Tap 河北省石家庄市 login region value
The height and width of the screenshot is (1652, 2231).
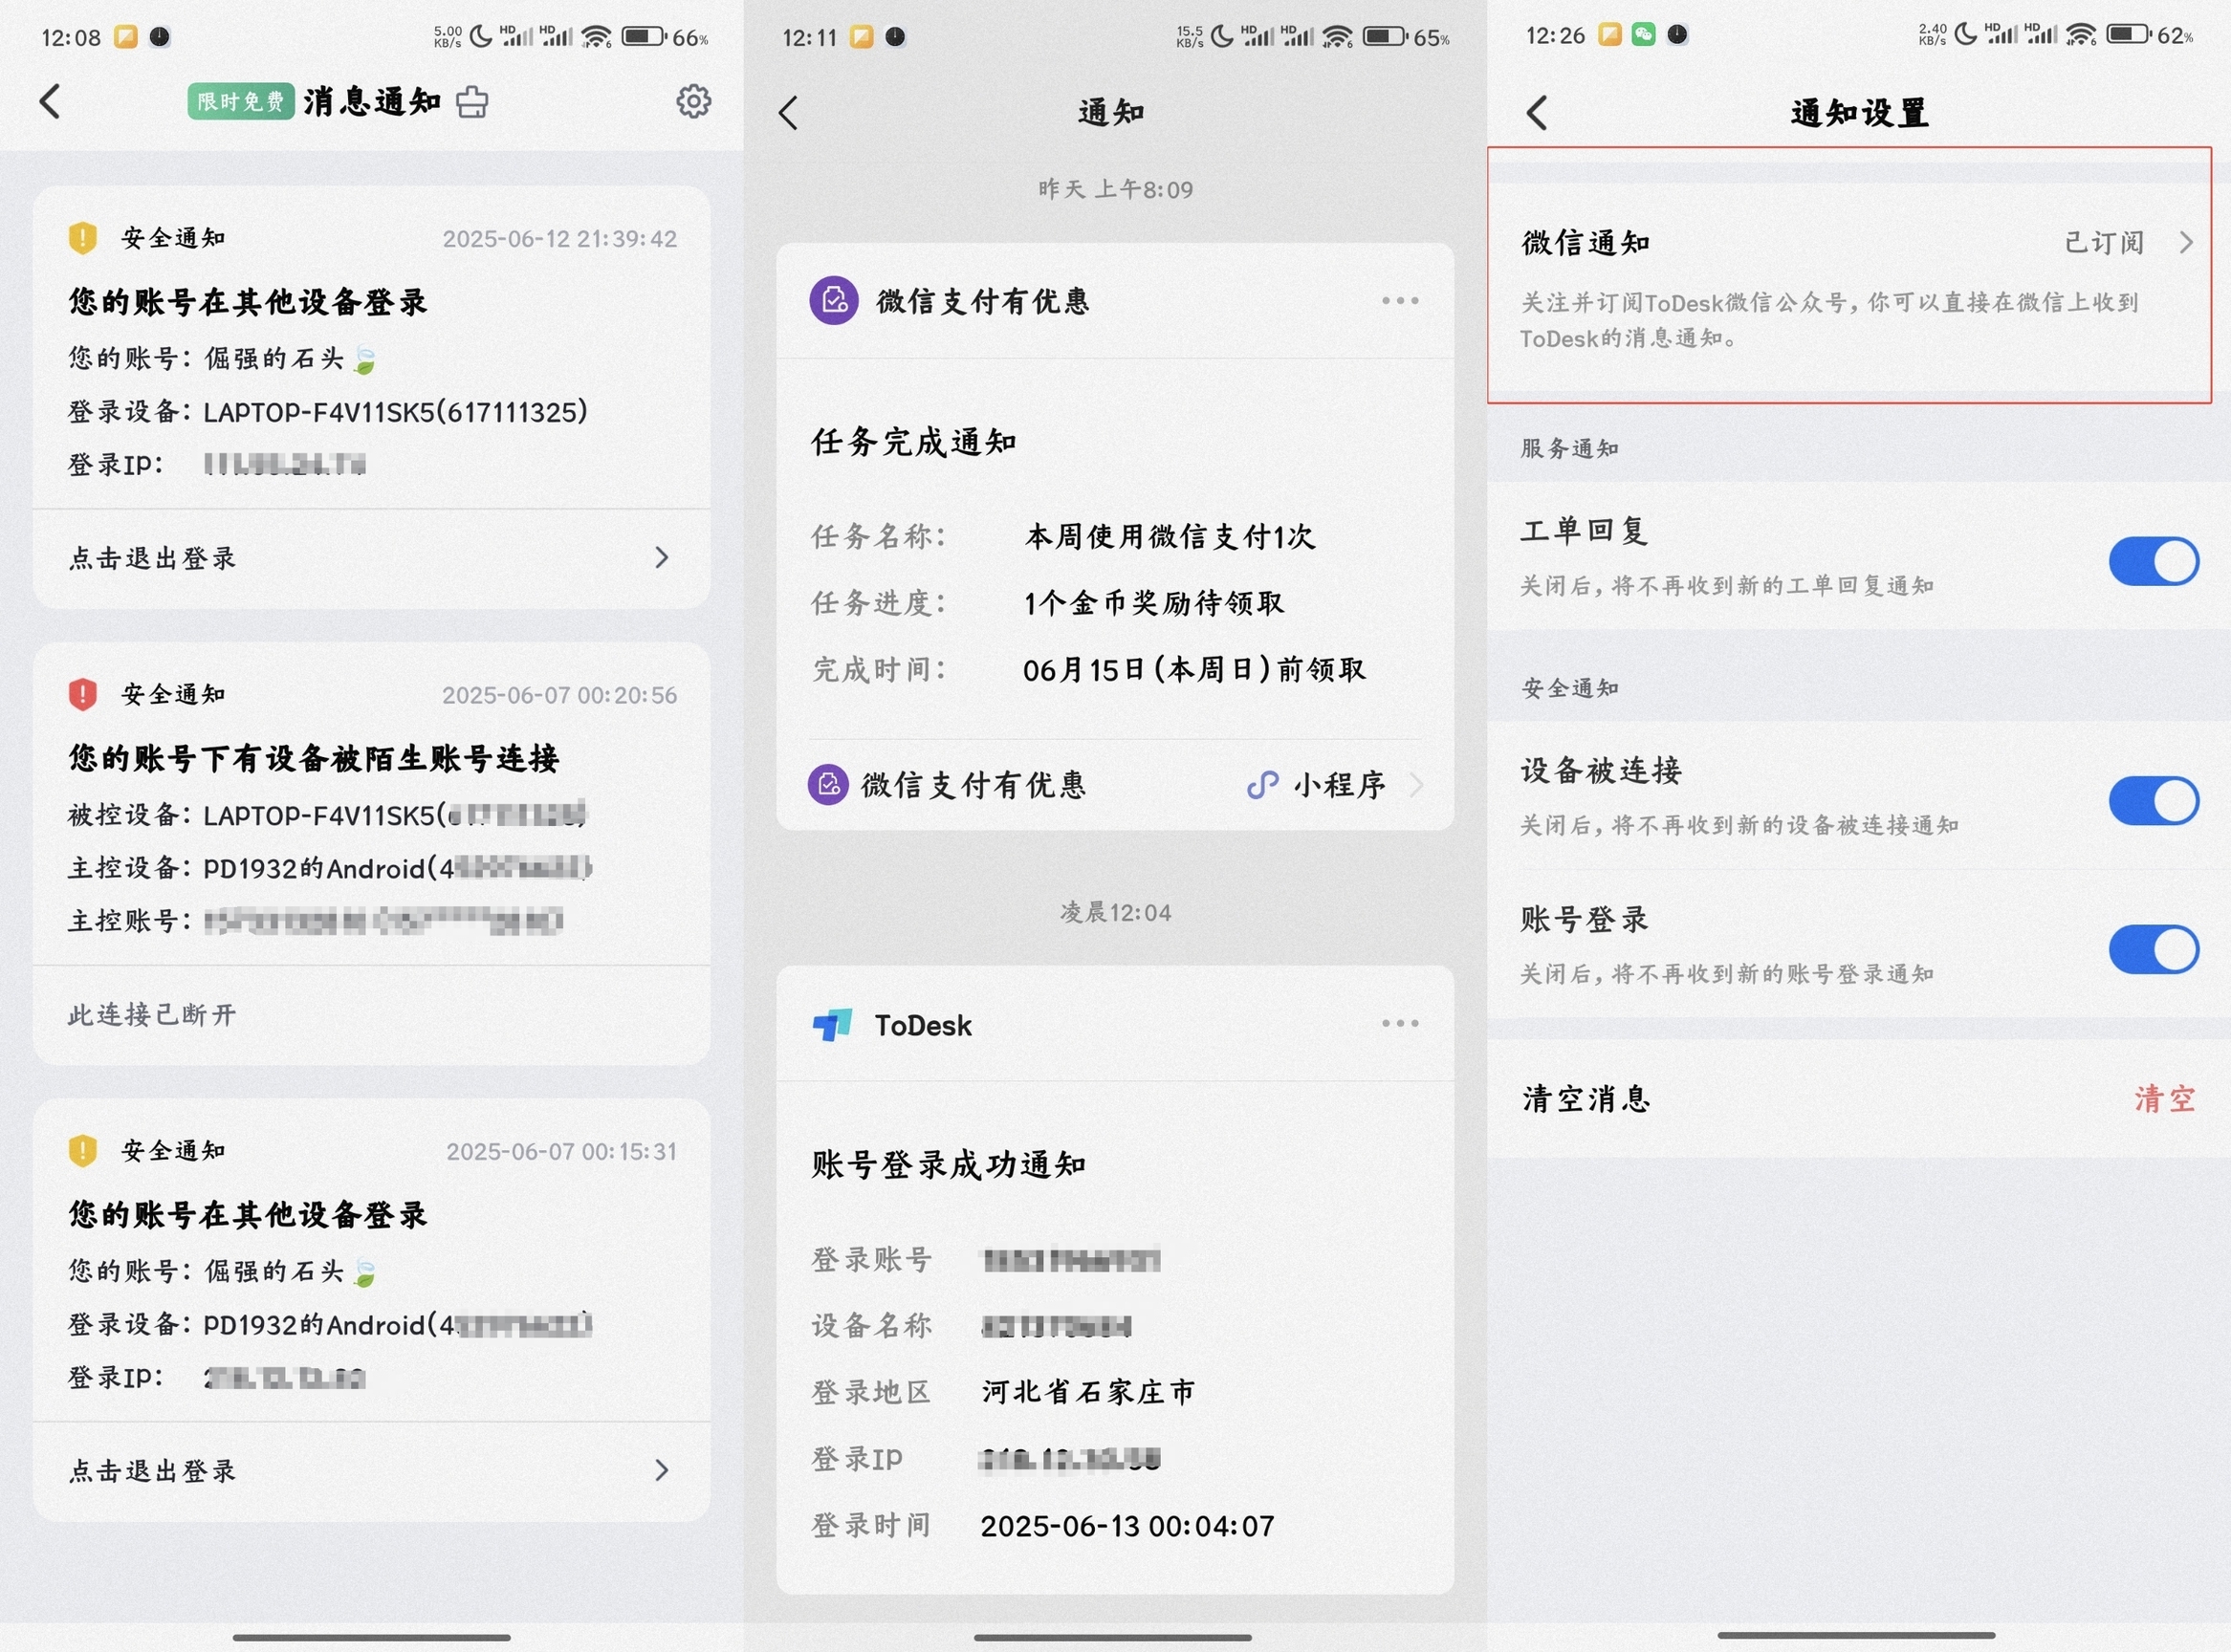(x=1089, y=1391)
